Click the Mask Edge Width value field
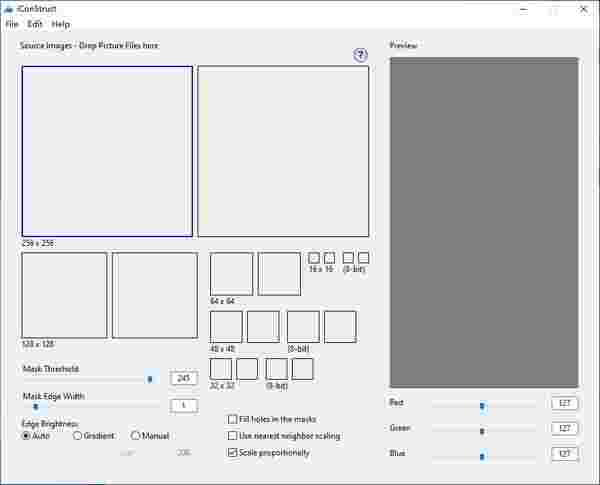The image size is (600, 485). pos(184,406)
